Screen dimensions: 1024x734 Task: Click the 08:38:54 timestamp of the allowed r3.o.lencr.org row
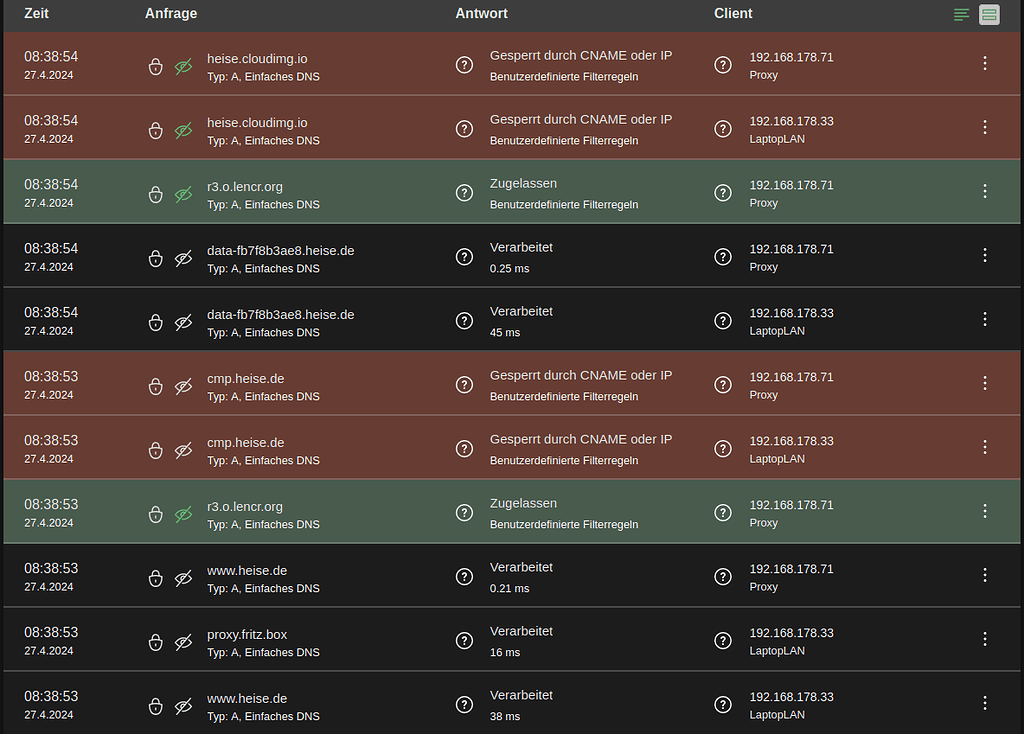51,185
